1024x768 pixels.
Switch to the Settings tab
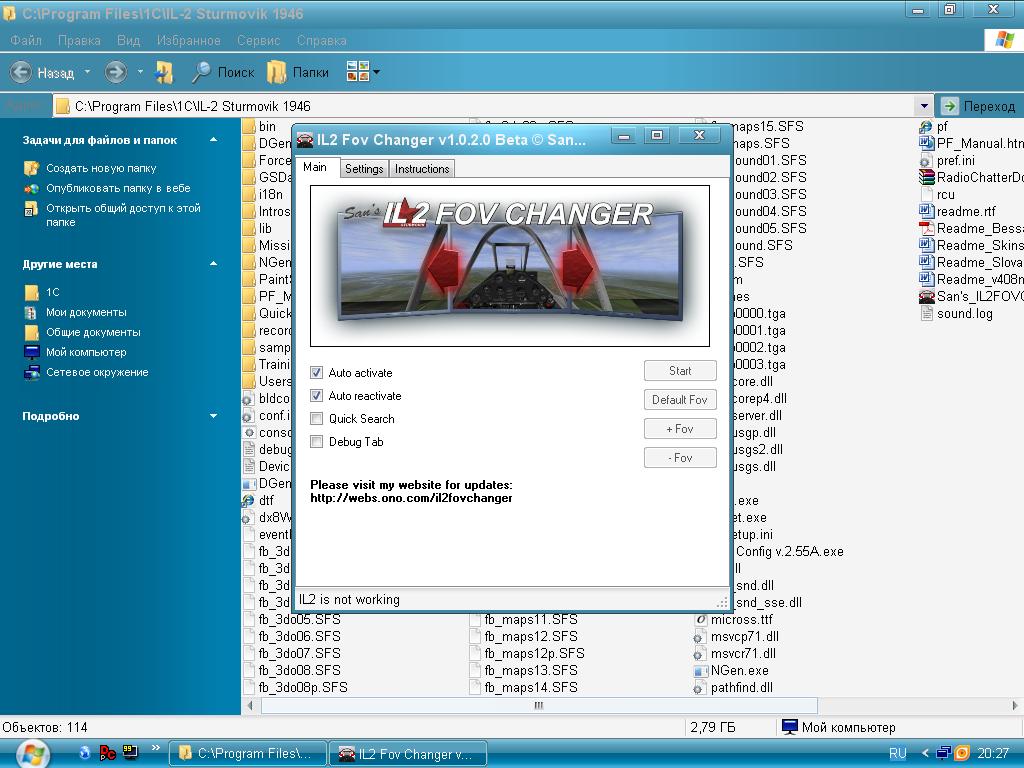[x=364, y=168]
